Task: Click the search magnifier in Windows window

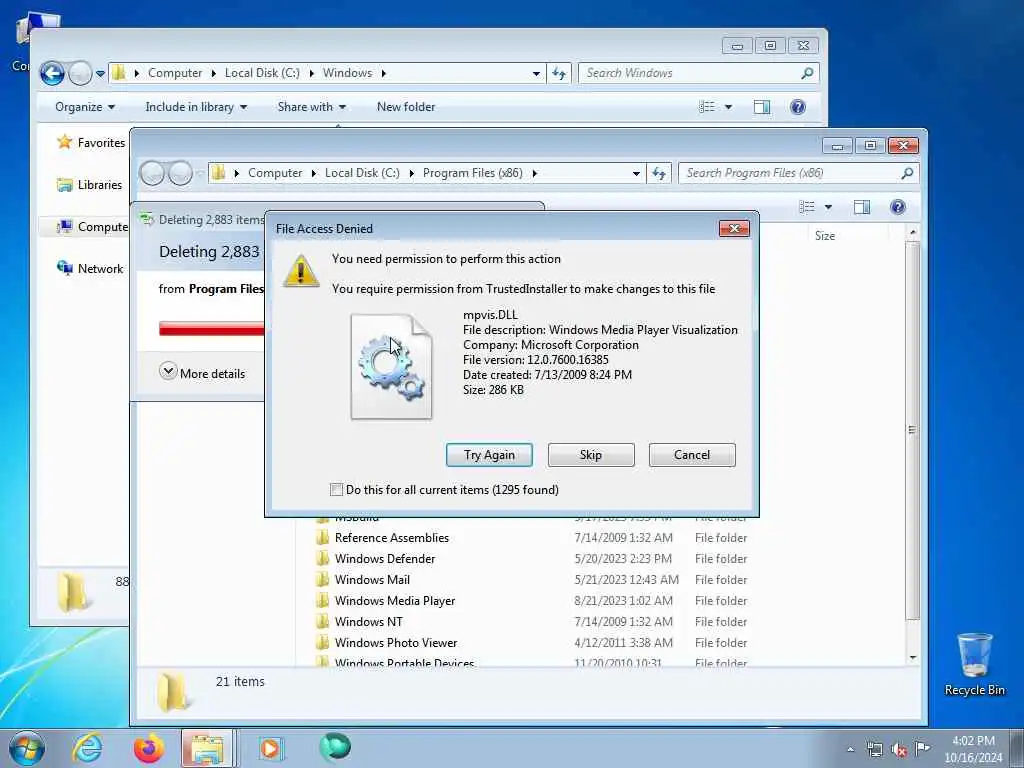Action: 807,73
